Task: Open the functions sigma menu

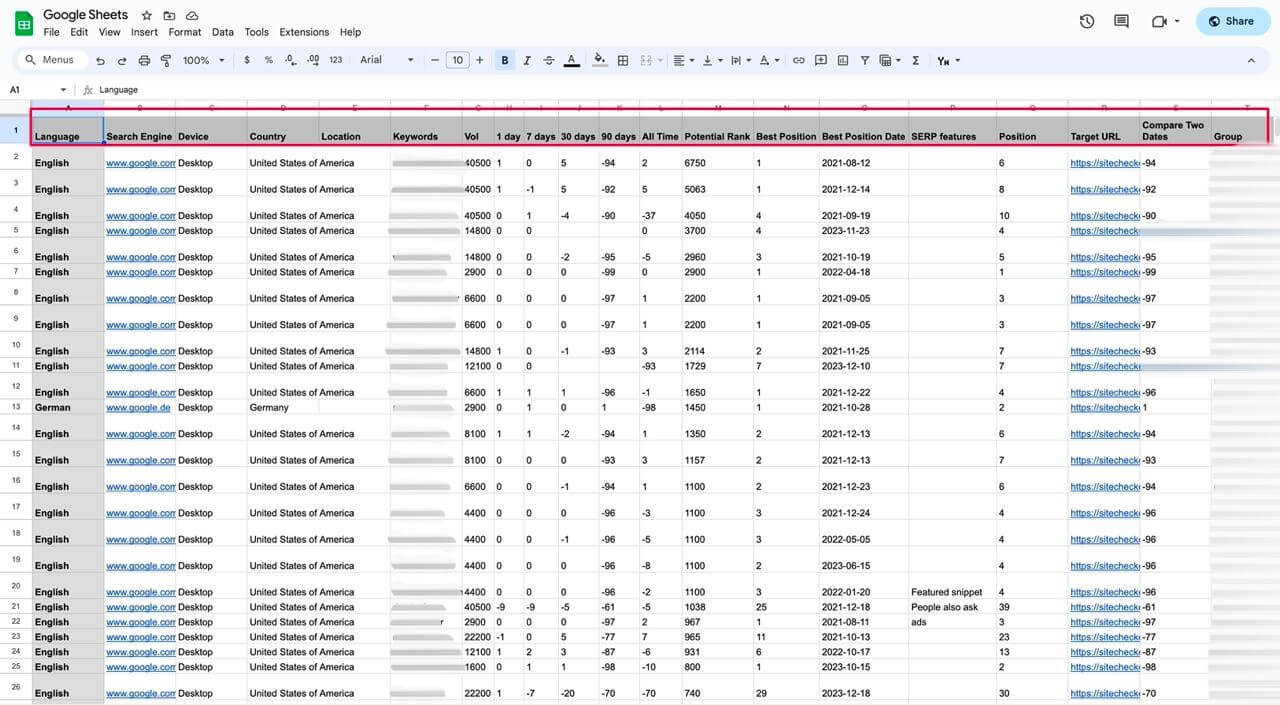Action: click(x=915, y=60)
